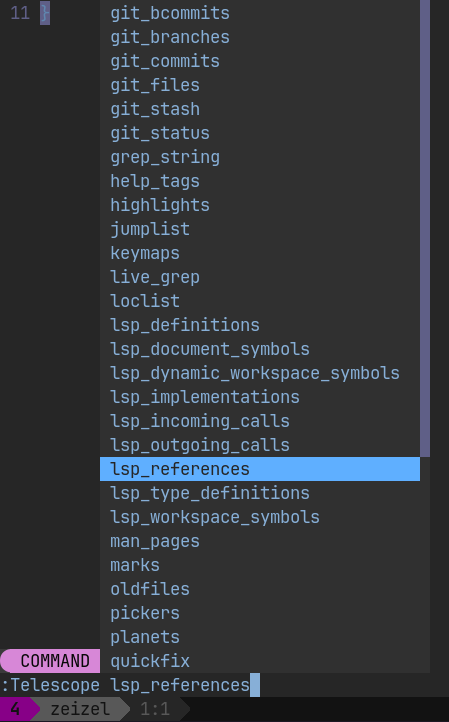Click the completion menu scrollbar thumb
The height and width of the screenshot is (722, 449).
click(x=425, y=228)
